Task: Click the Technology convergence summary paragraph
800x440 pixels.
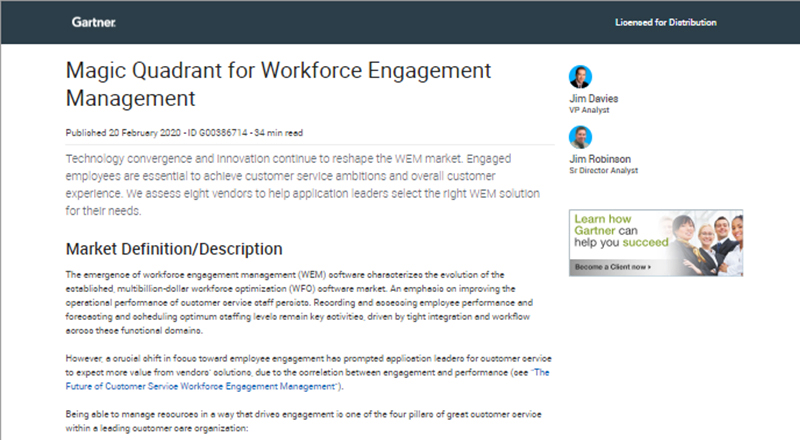Action: click(x=303, y=185)
